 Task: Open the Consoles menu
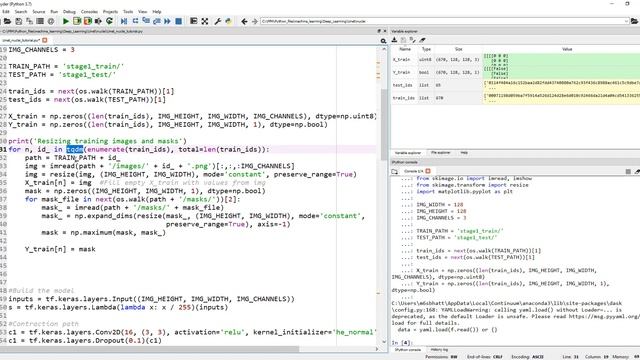point(89,12)
